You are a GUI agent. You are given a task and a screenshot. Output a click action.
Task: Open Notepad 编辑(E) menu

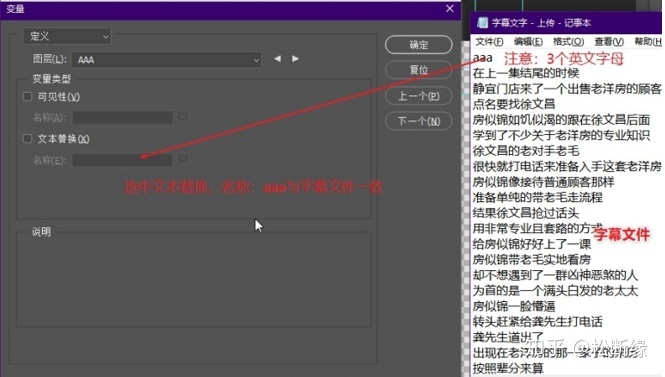coord(528,41)
